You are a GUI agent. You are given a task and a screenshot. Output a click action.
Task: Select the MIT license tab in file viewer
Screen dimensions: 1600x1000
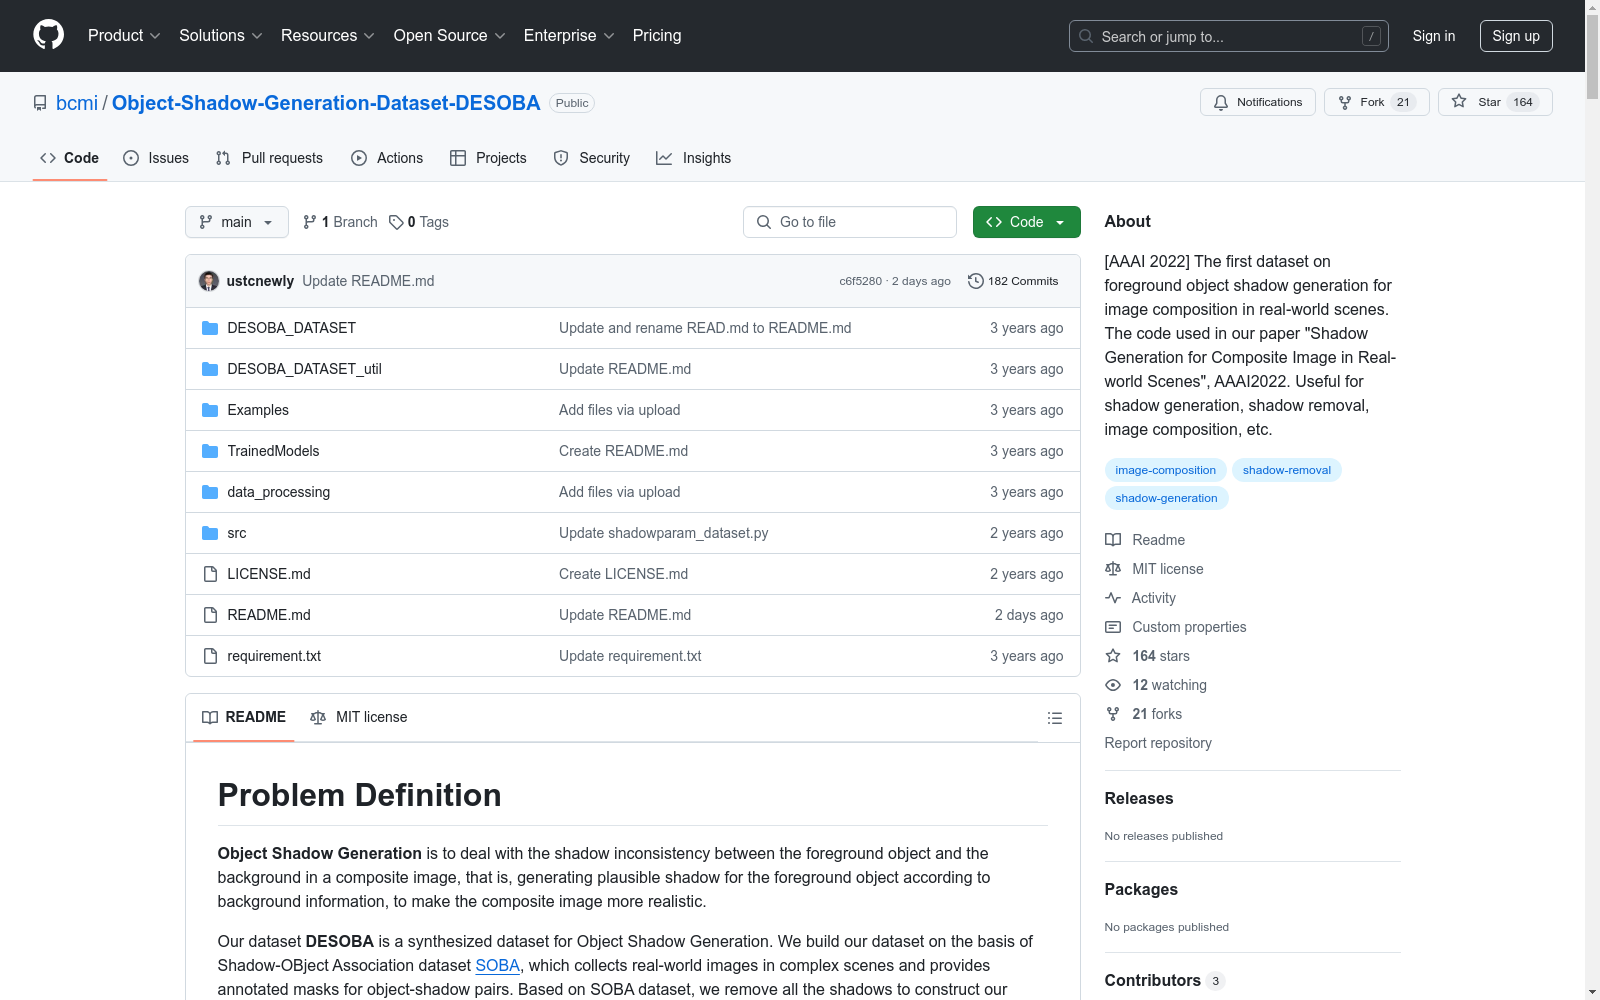click(359, 717)
